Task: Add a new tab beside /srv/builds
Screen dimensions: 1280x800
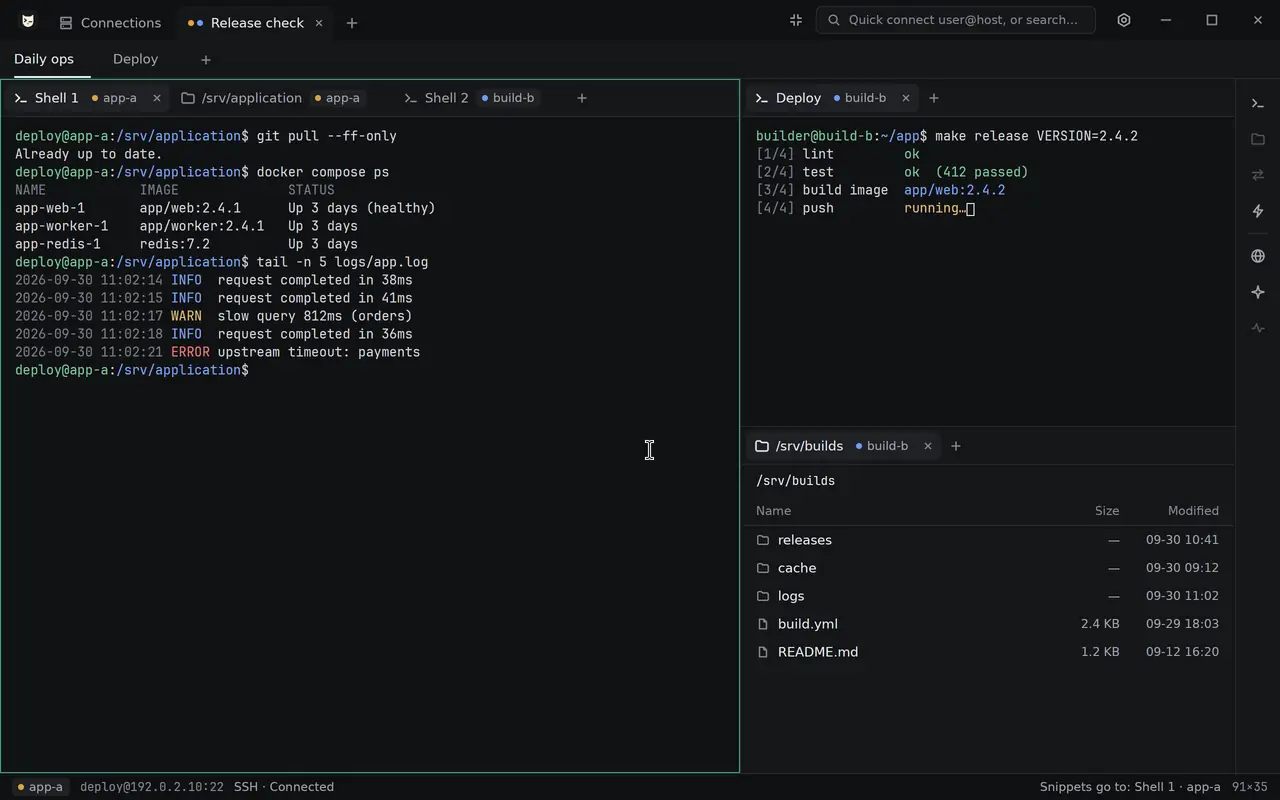Action: [956, 446]
